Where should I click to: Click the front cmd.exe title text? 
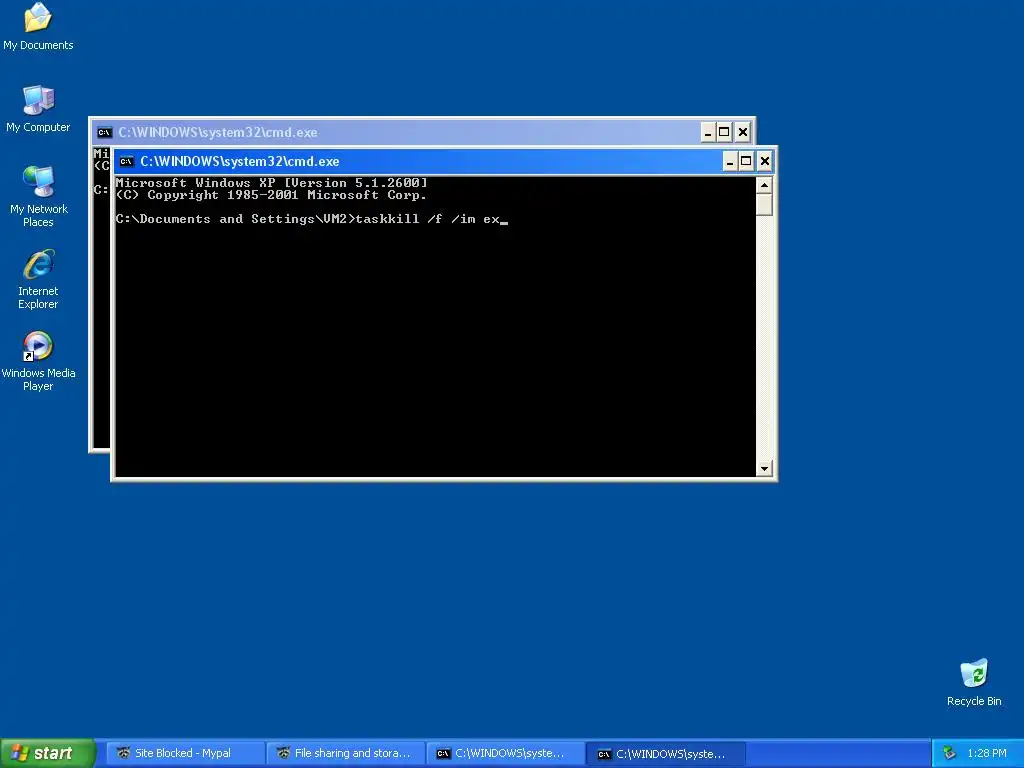point(240,161)
